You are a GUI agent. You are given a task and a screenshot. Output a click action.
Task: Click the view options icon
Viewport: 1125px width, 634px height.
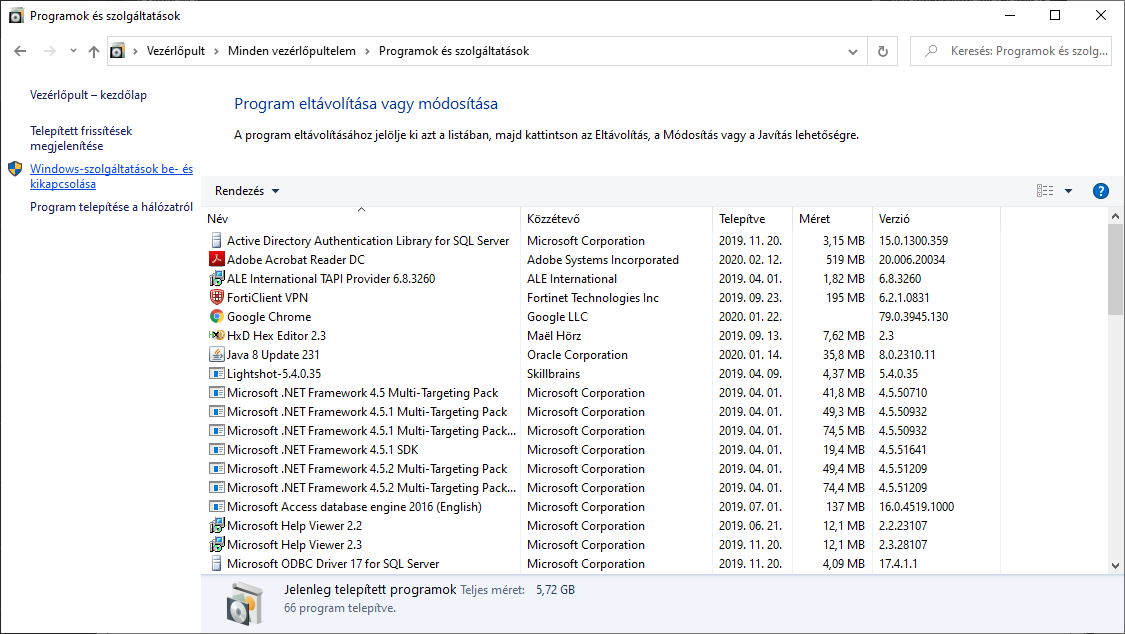pos(1045,191)
